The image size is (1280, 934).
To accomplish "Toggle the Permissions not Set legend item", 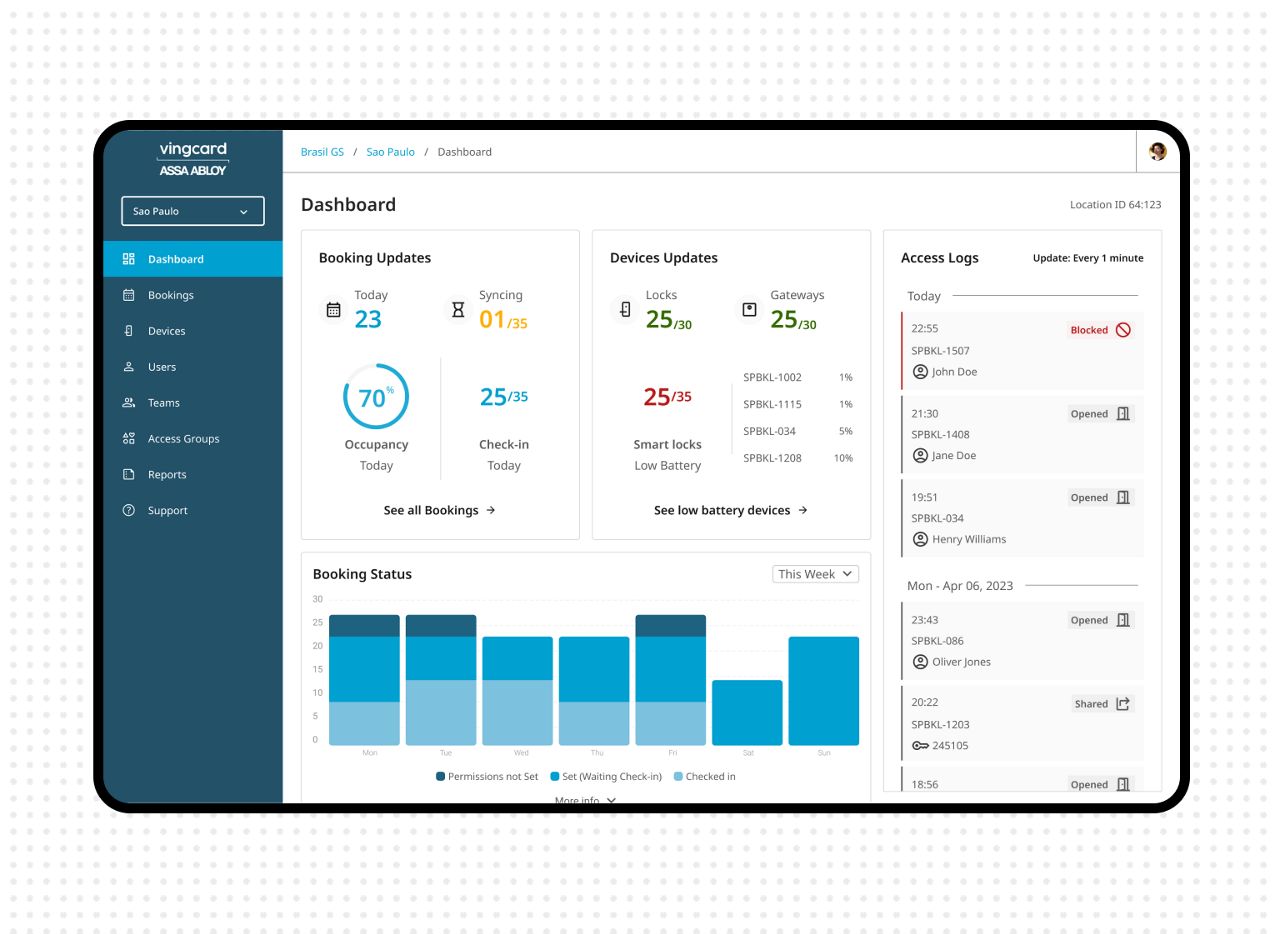I will point(487,777).
